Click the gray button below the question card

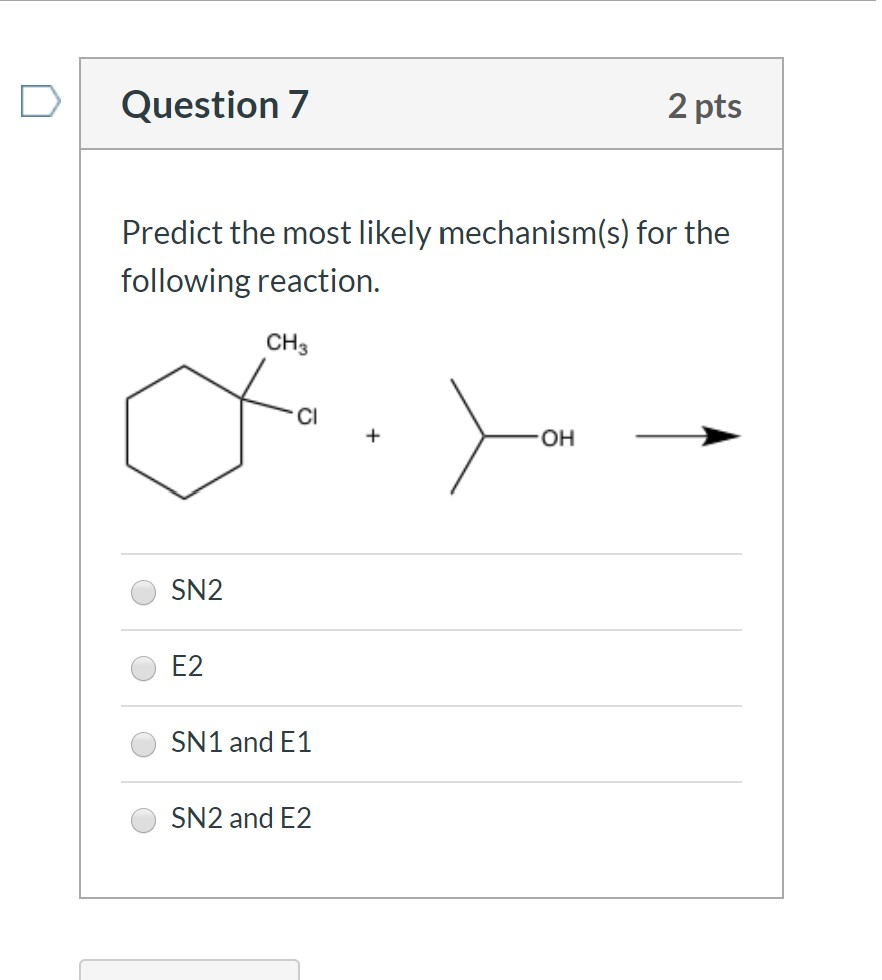point(190,972)
